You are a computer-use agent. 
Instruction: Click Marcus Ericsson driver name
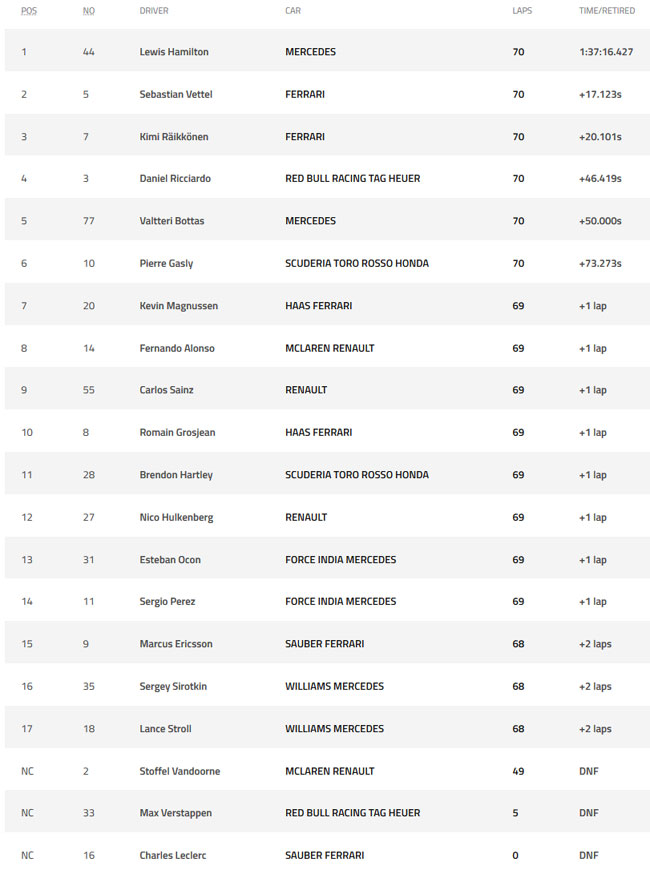(x=176, y=644)
